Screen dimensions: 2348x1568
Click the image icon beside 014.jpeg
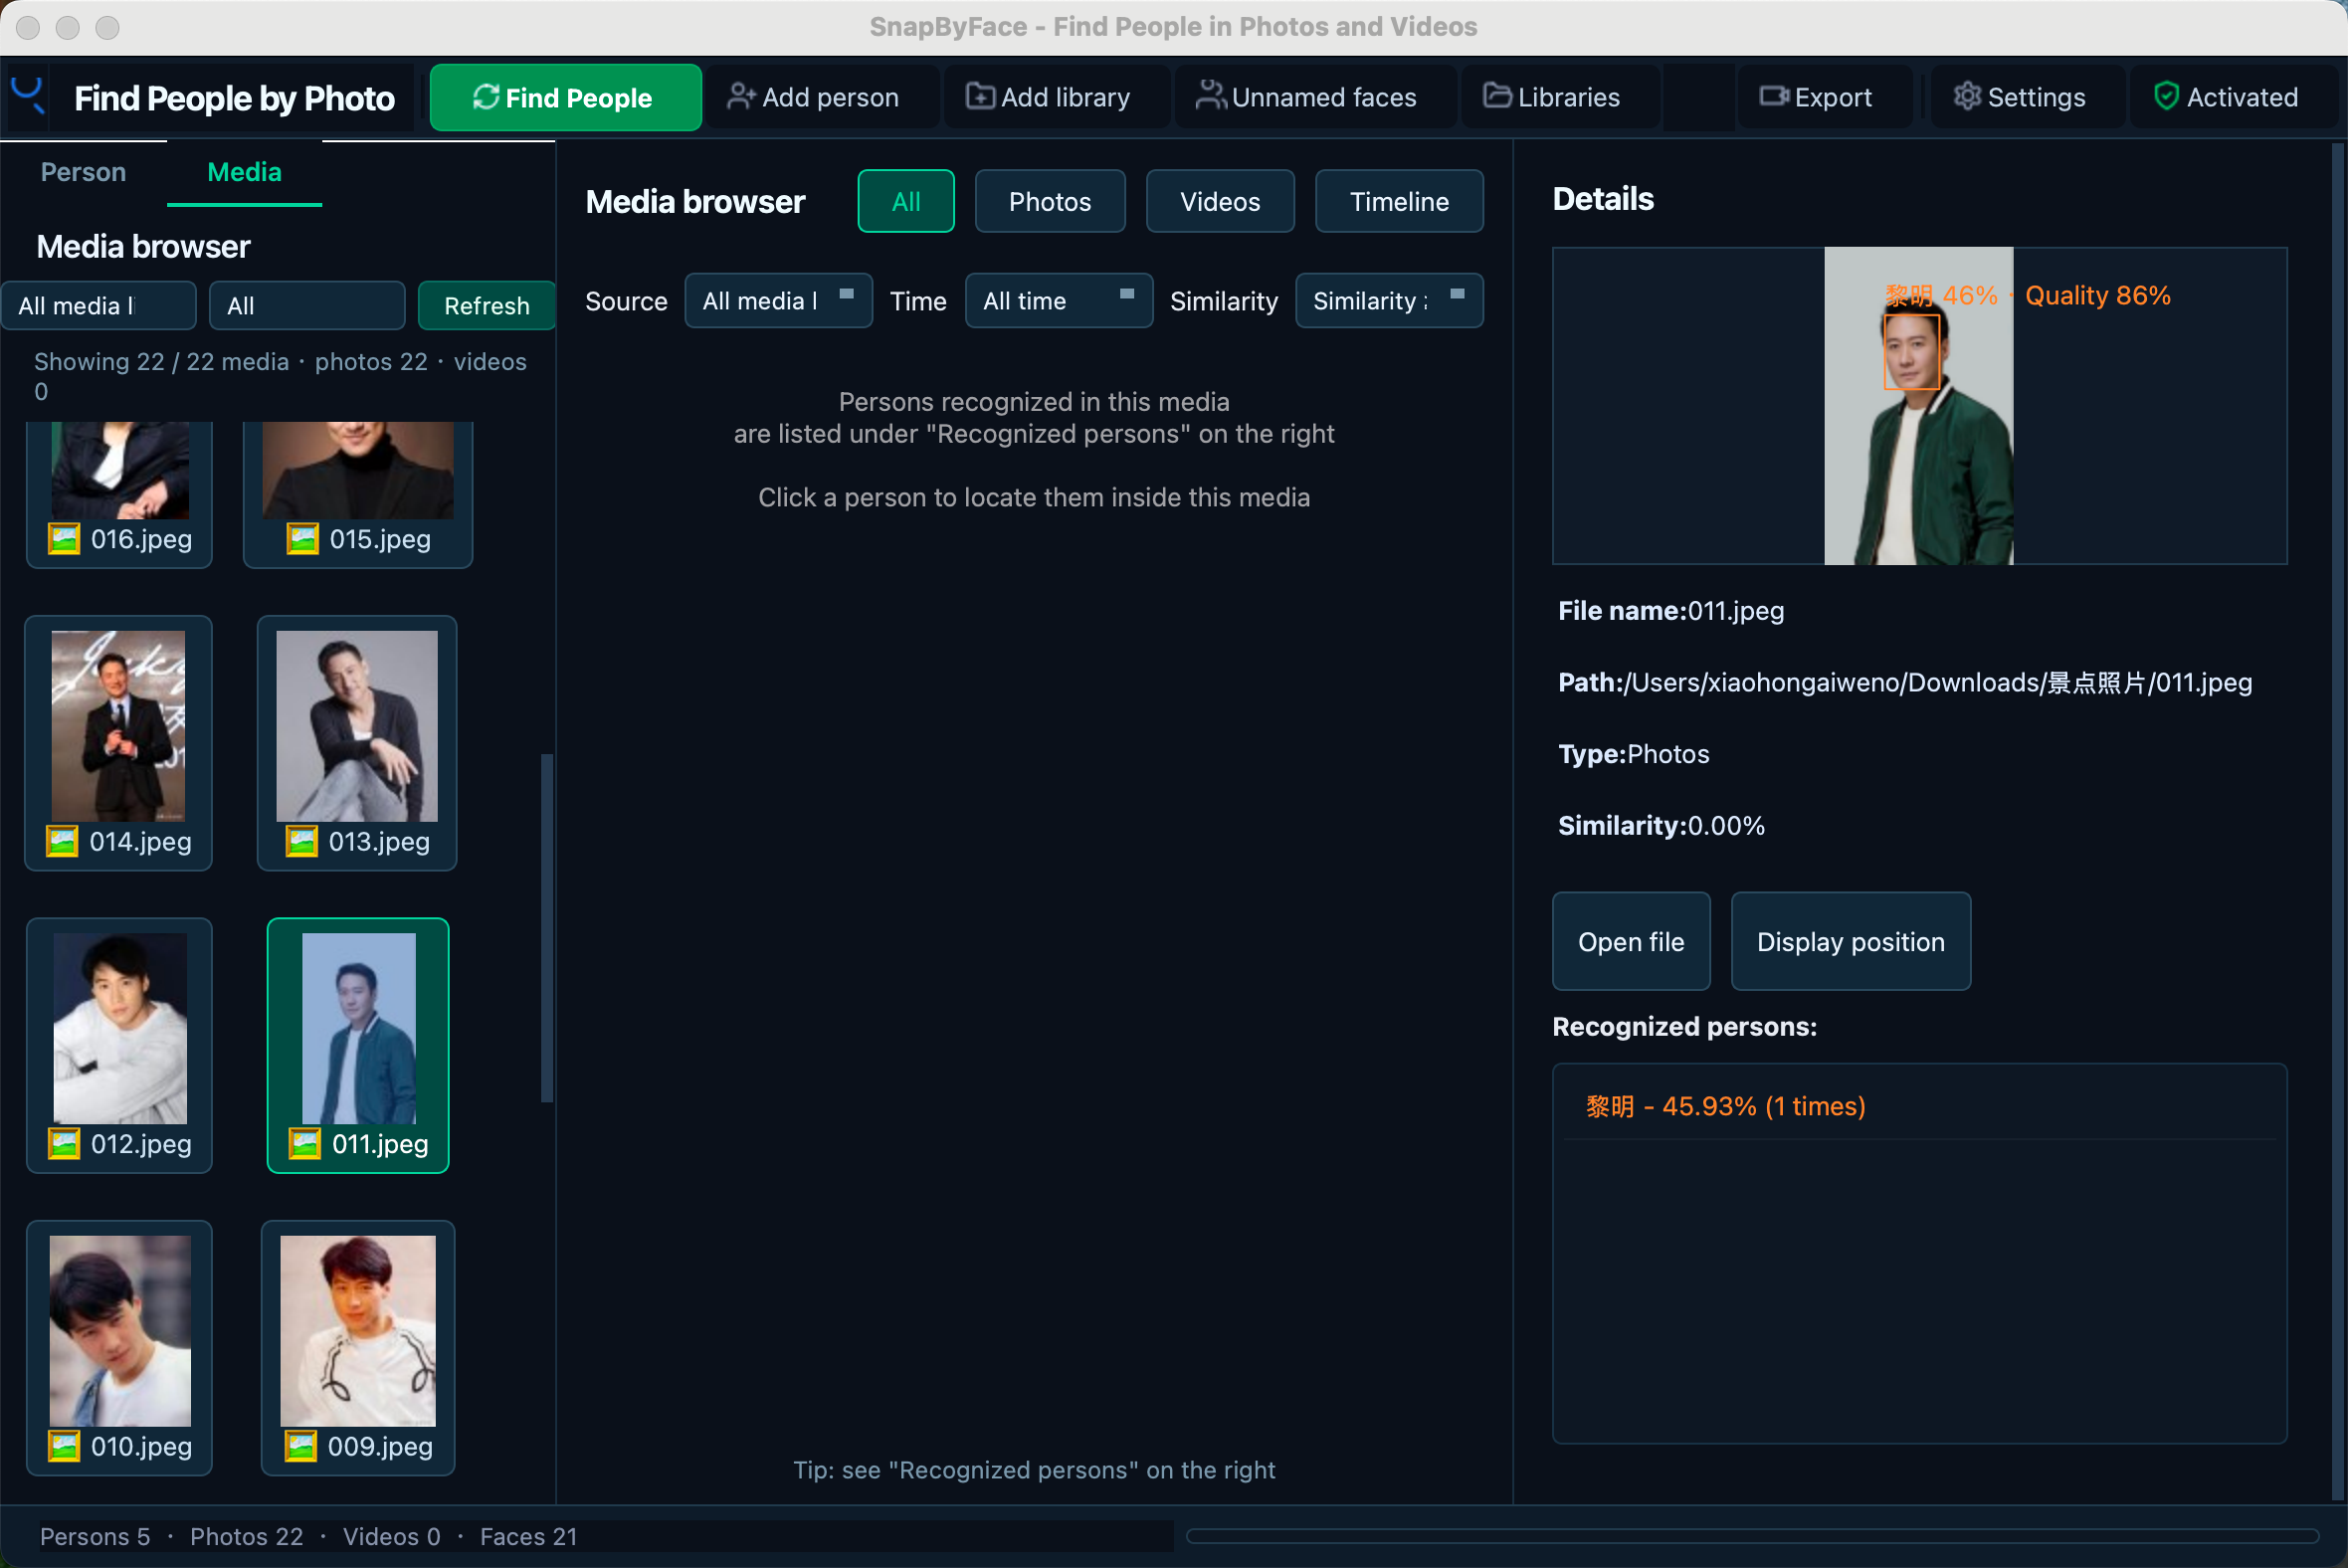pyautogui.click(x=62, y=842)
